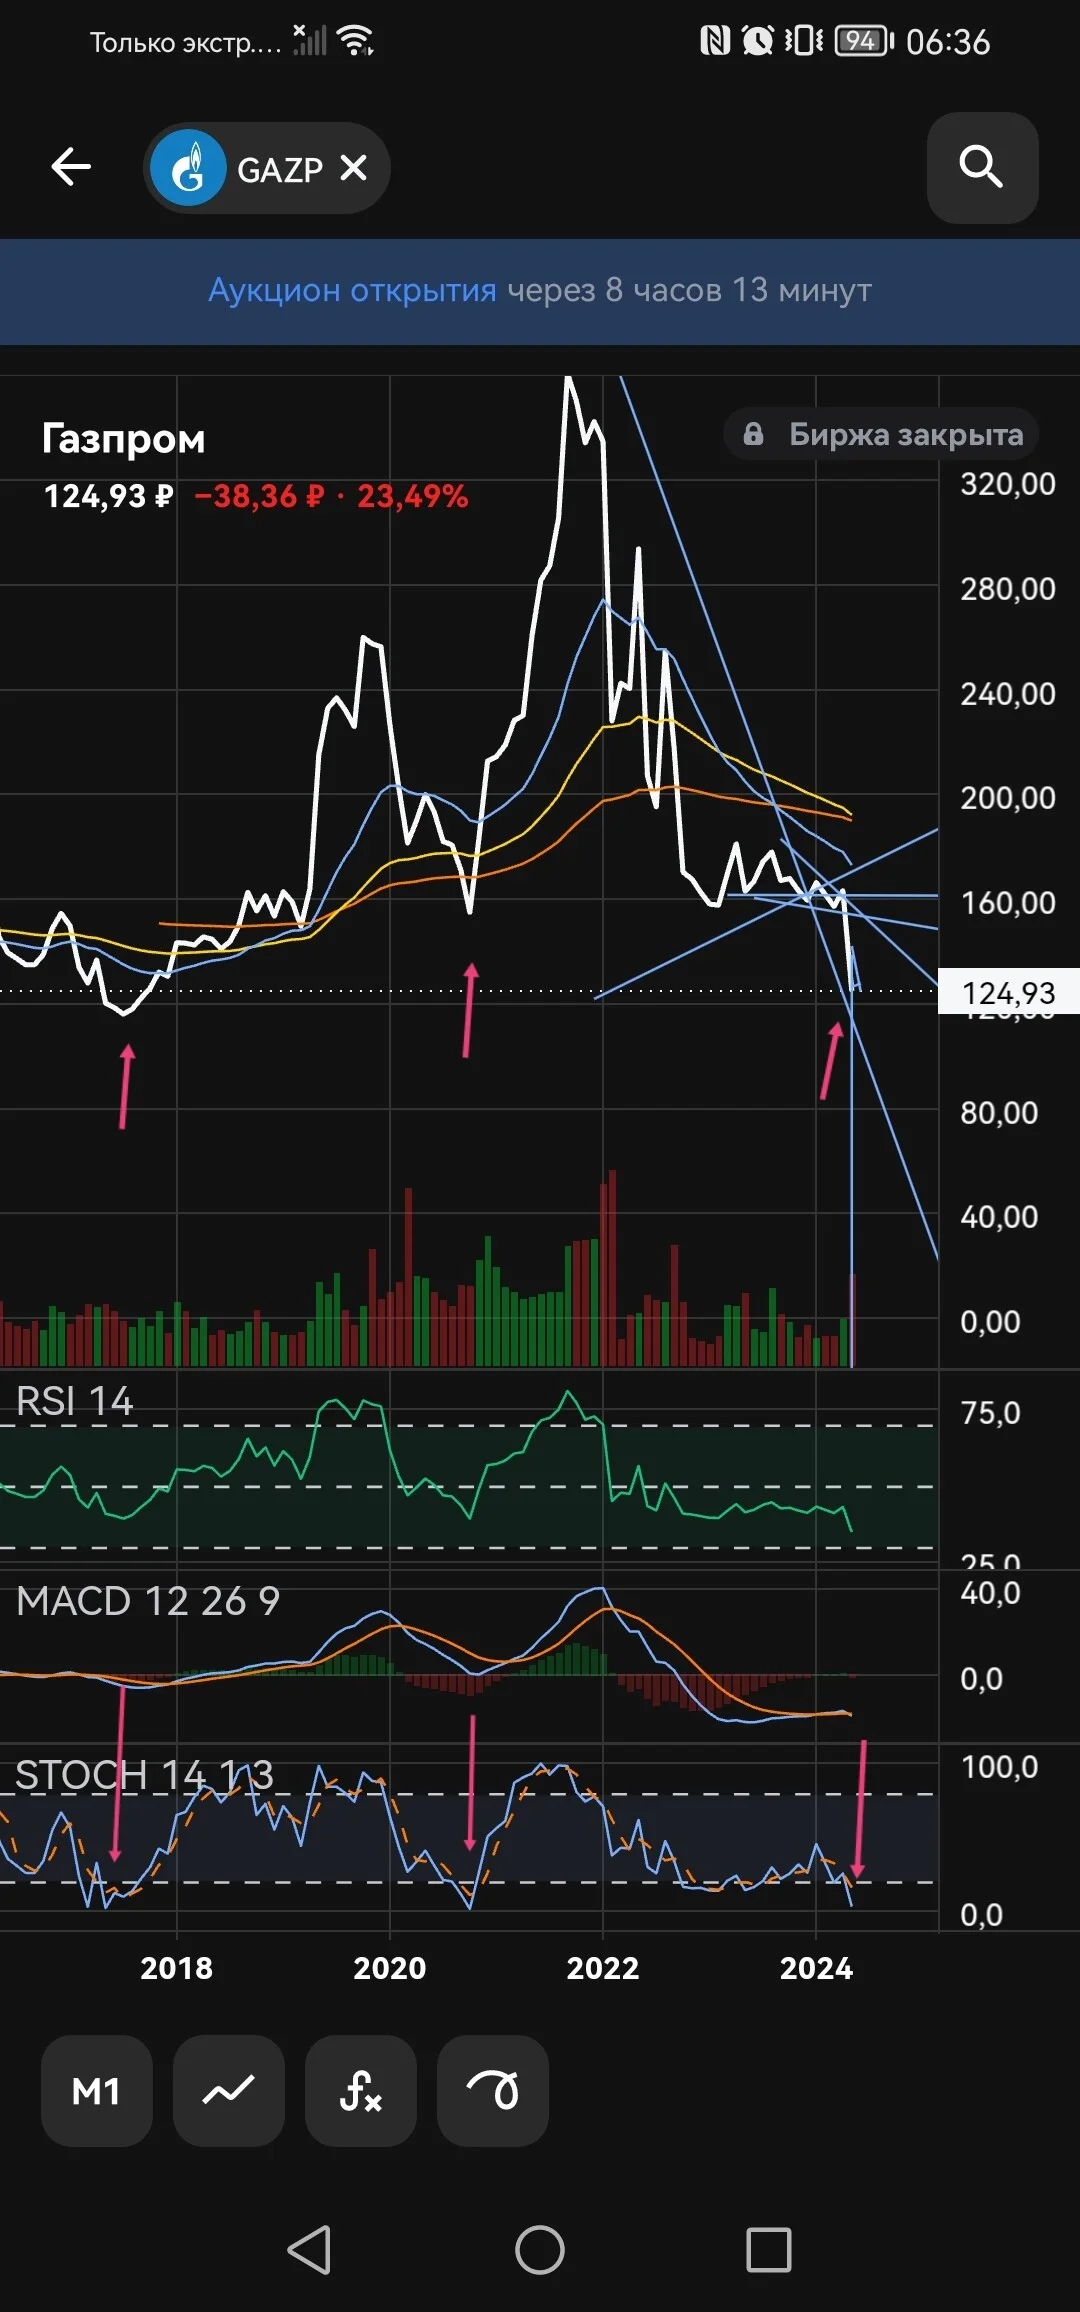
Task: Tap the lock icon beside 'Биржа закрыта'
Action: click(753, 434)
